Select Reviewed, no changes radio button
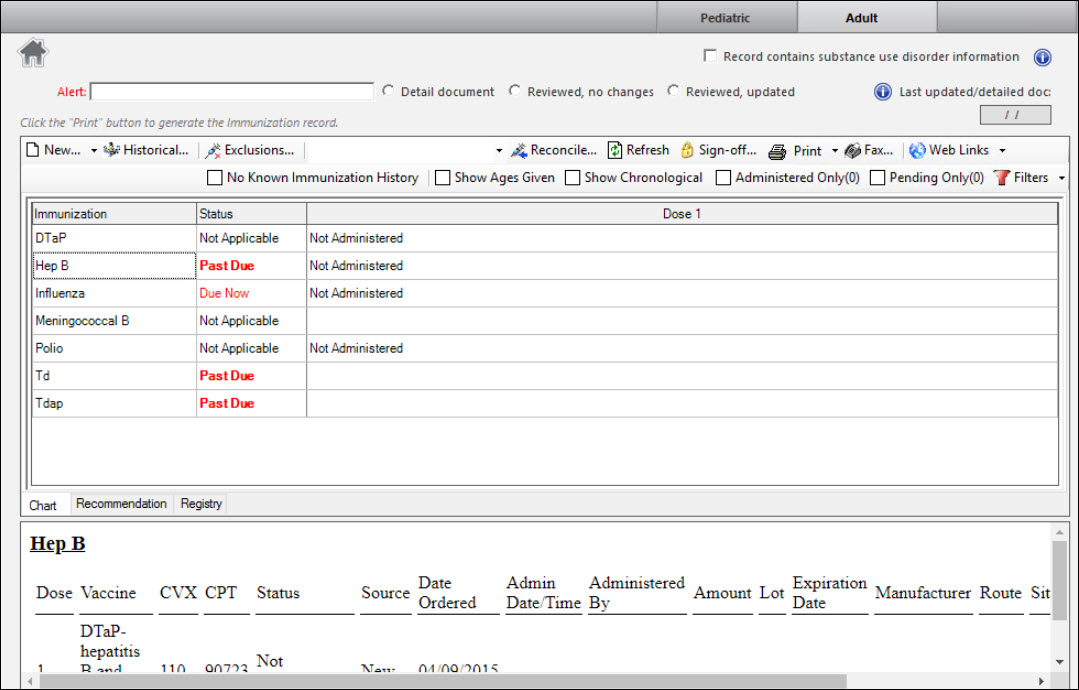 515,91
